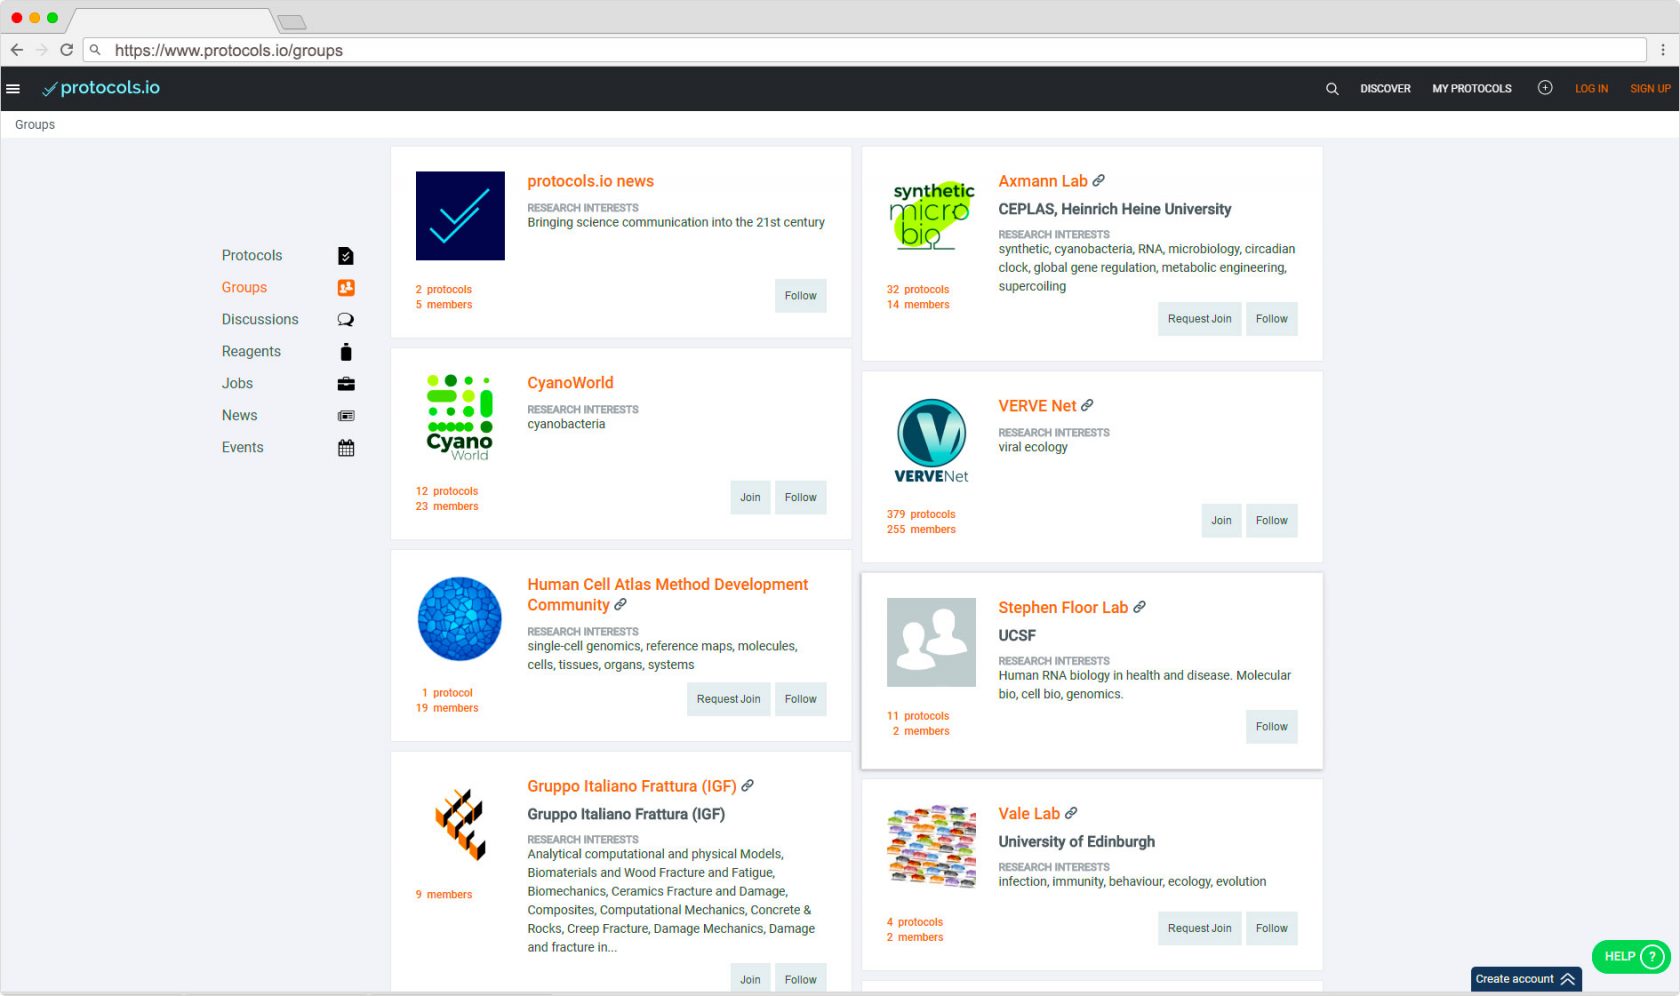
Task: Open MY PROTOCOLS from the top menu
Action: click(1471, 88)
